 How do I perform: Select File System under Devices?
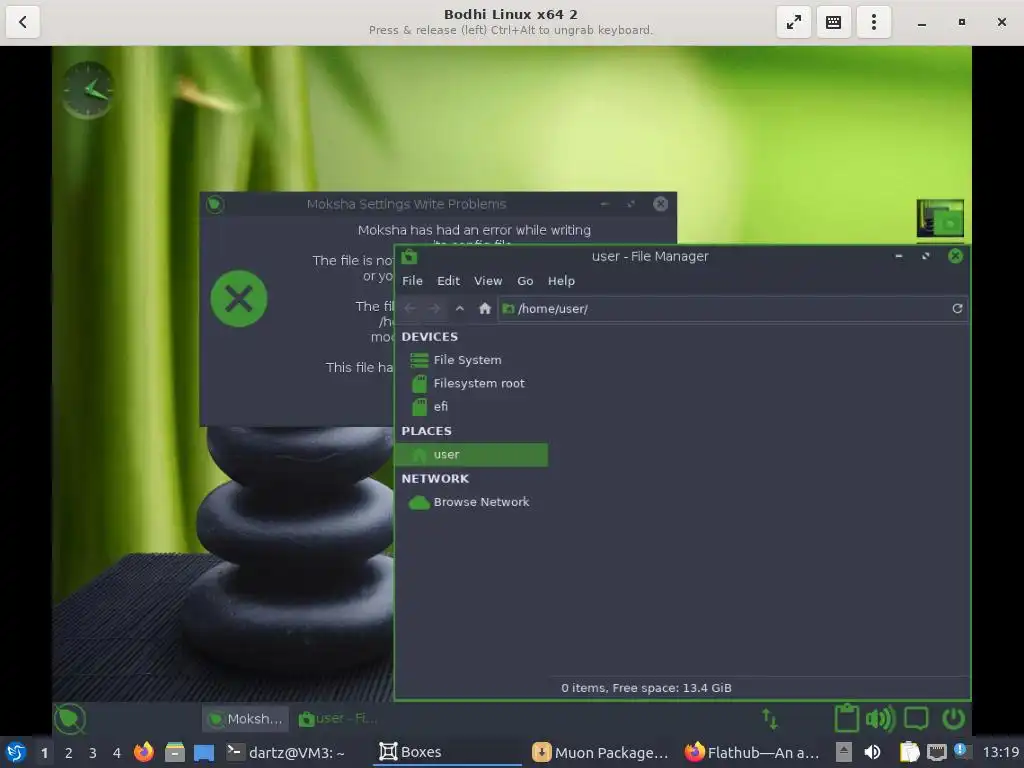(x=471, y=360)
